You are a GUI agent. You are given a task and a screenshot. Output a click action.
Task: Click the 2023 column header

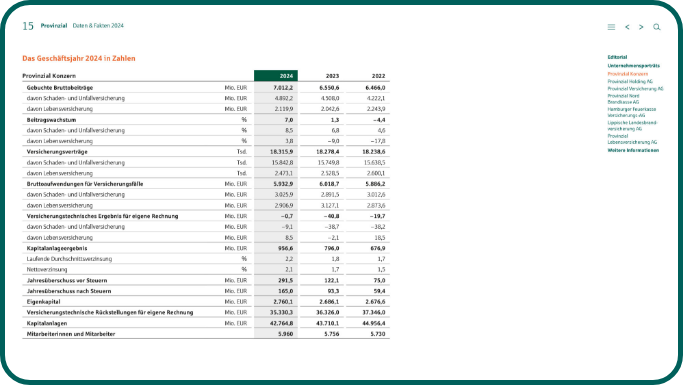pos(332,76)
